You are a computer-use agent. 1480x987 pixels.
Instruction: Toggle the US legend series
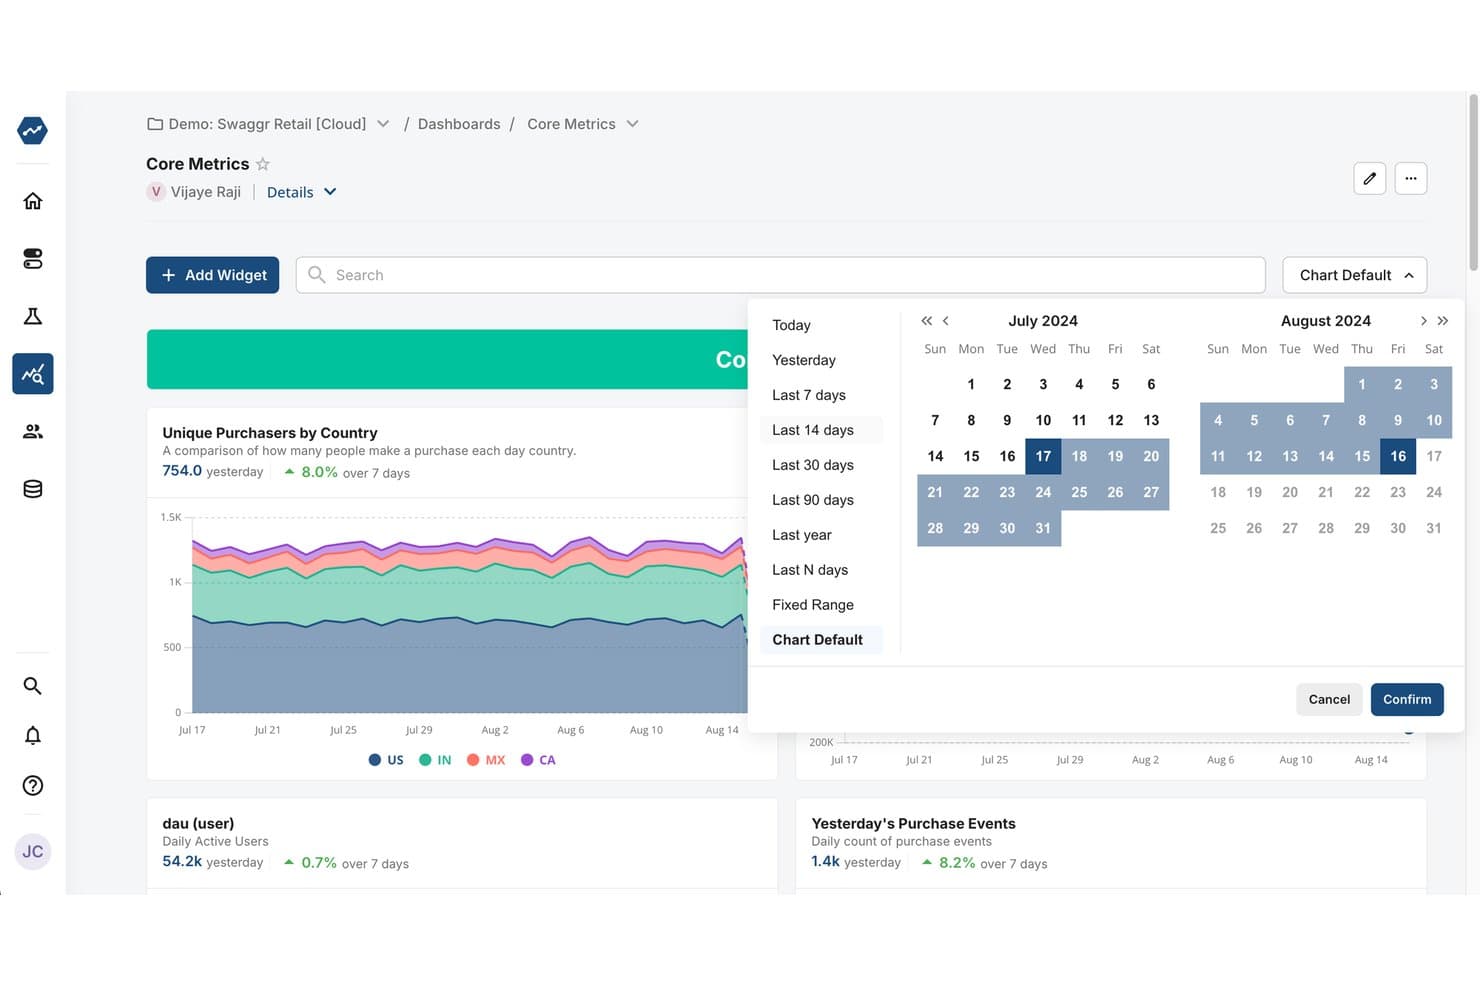coord(386,760)
